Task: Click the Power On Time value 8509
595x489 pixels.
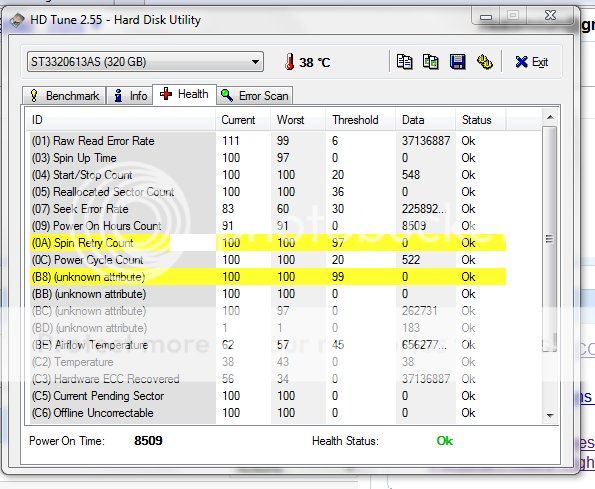Action: coord(148,441)
